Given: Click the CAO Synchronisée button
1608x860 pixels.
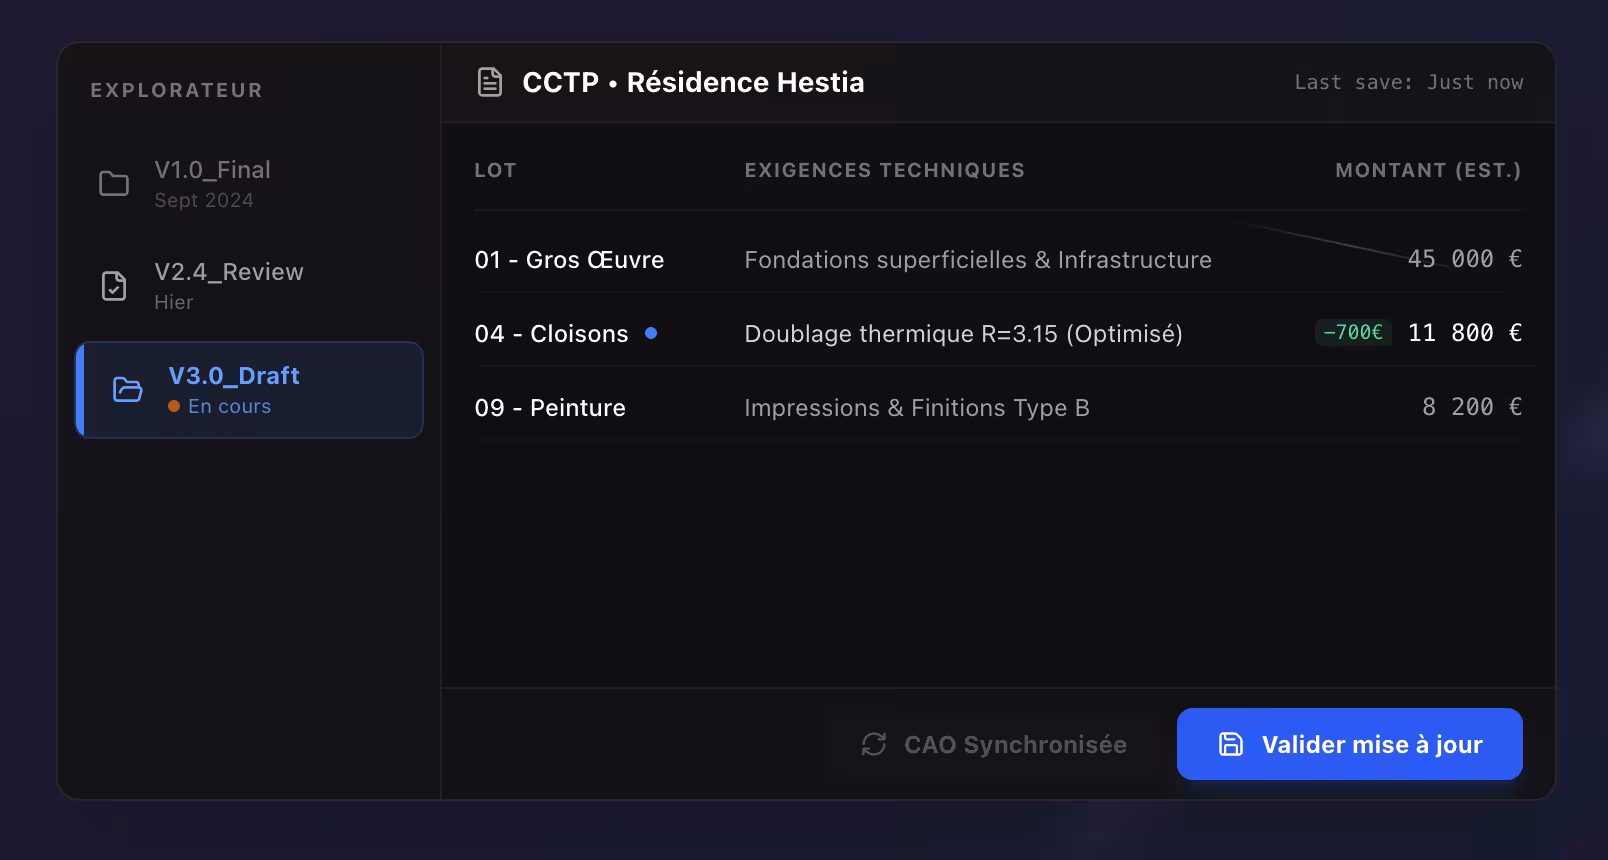Looking at the screenshot, I should point(994,744).
